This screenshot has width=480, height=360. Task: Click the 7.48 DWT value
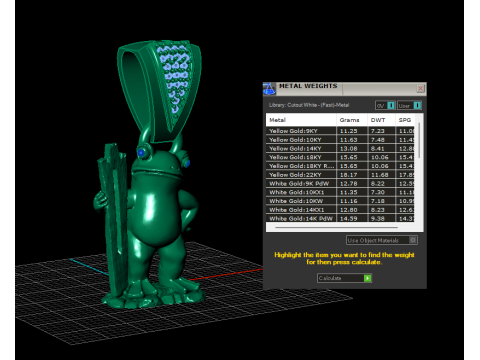tap(378, 140)
